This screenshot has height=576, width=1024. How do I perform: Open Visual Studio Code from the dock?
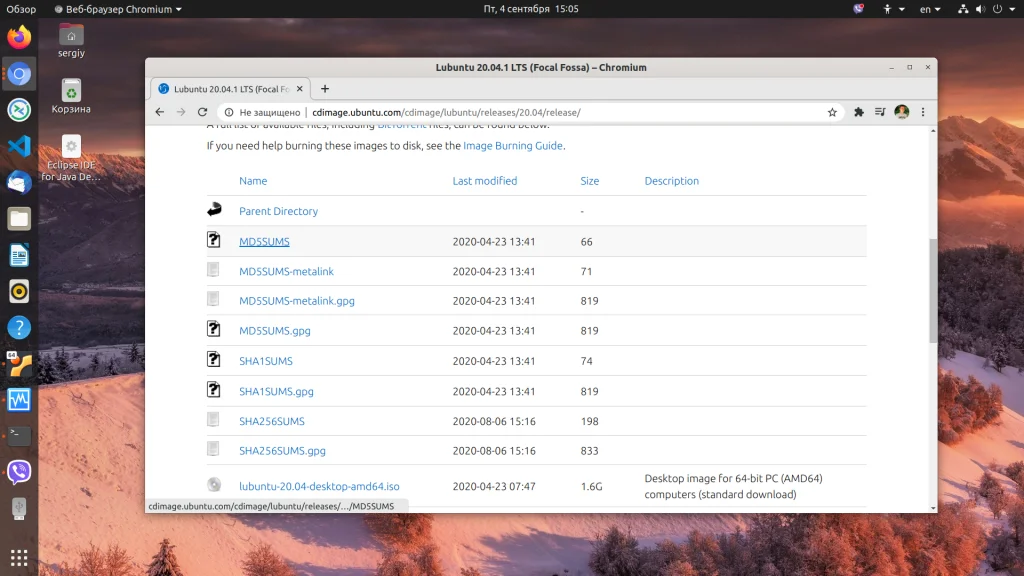click(19, 146)
